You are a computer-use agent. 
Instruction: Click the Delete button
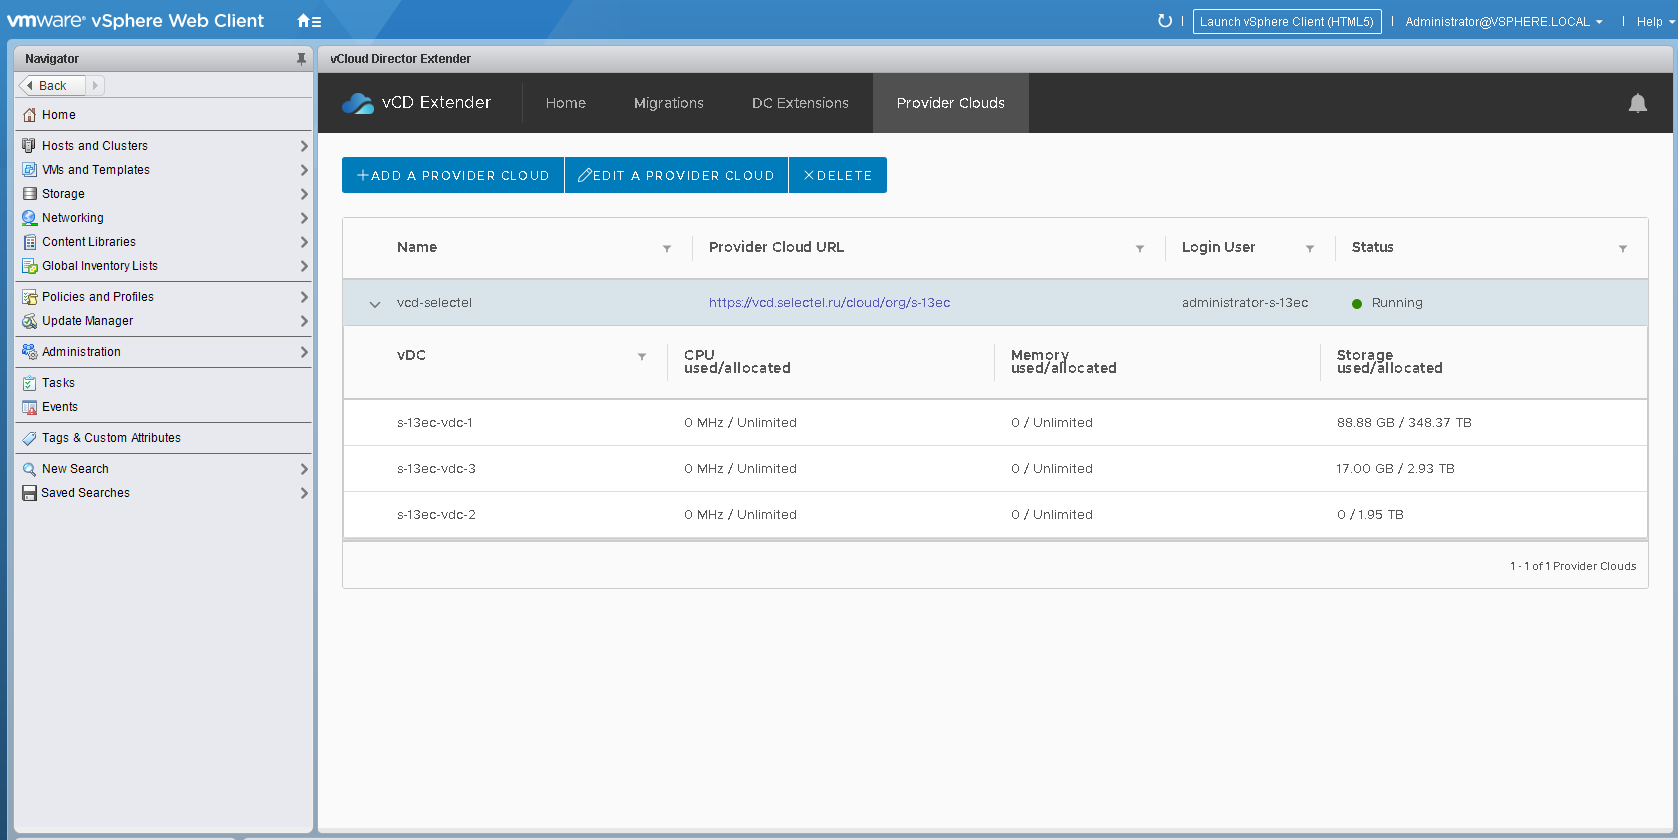pyautogui.click(x=838, y=175)
